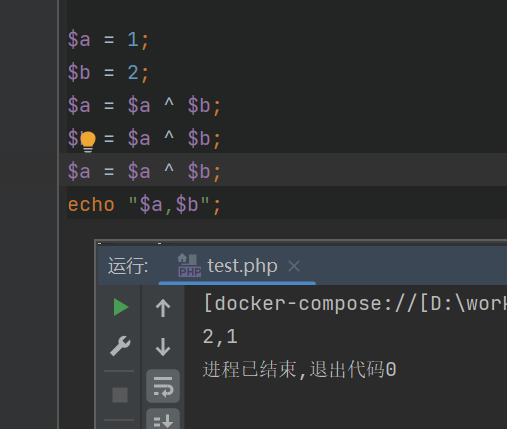Click the 进程已结束 exit code line

coord(299,370)
